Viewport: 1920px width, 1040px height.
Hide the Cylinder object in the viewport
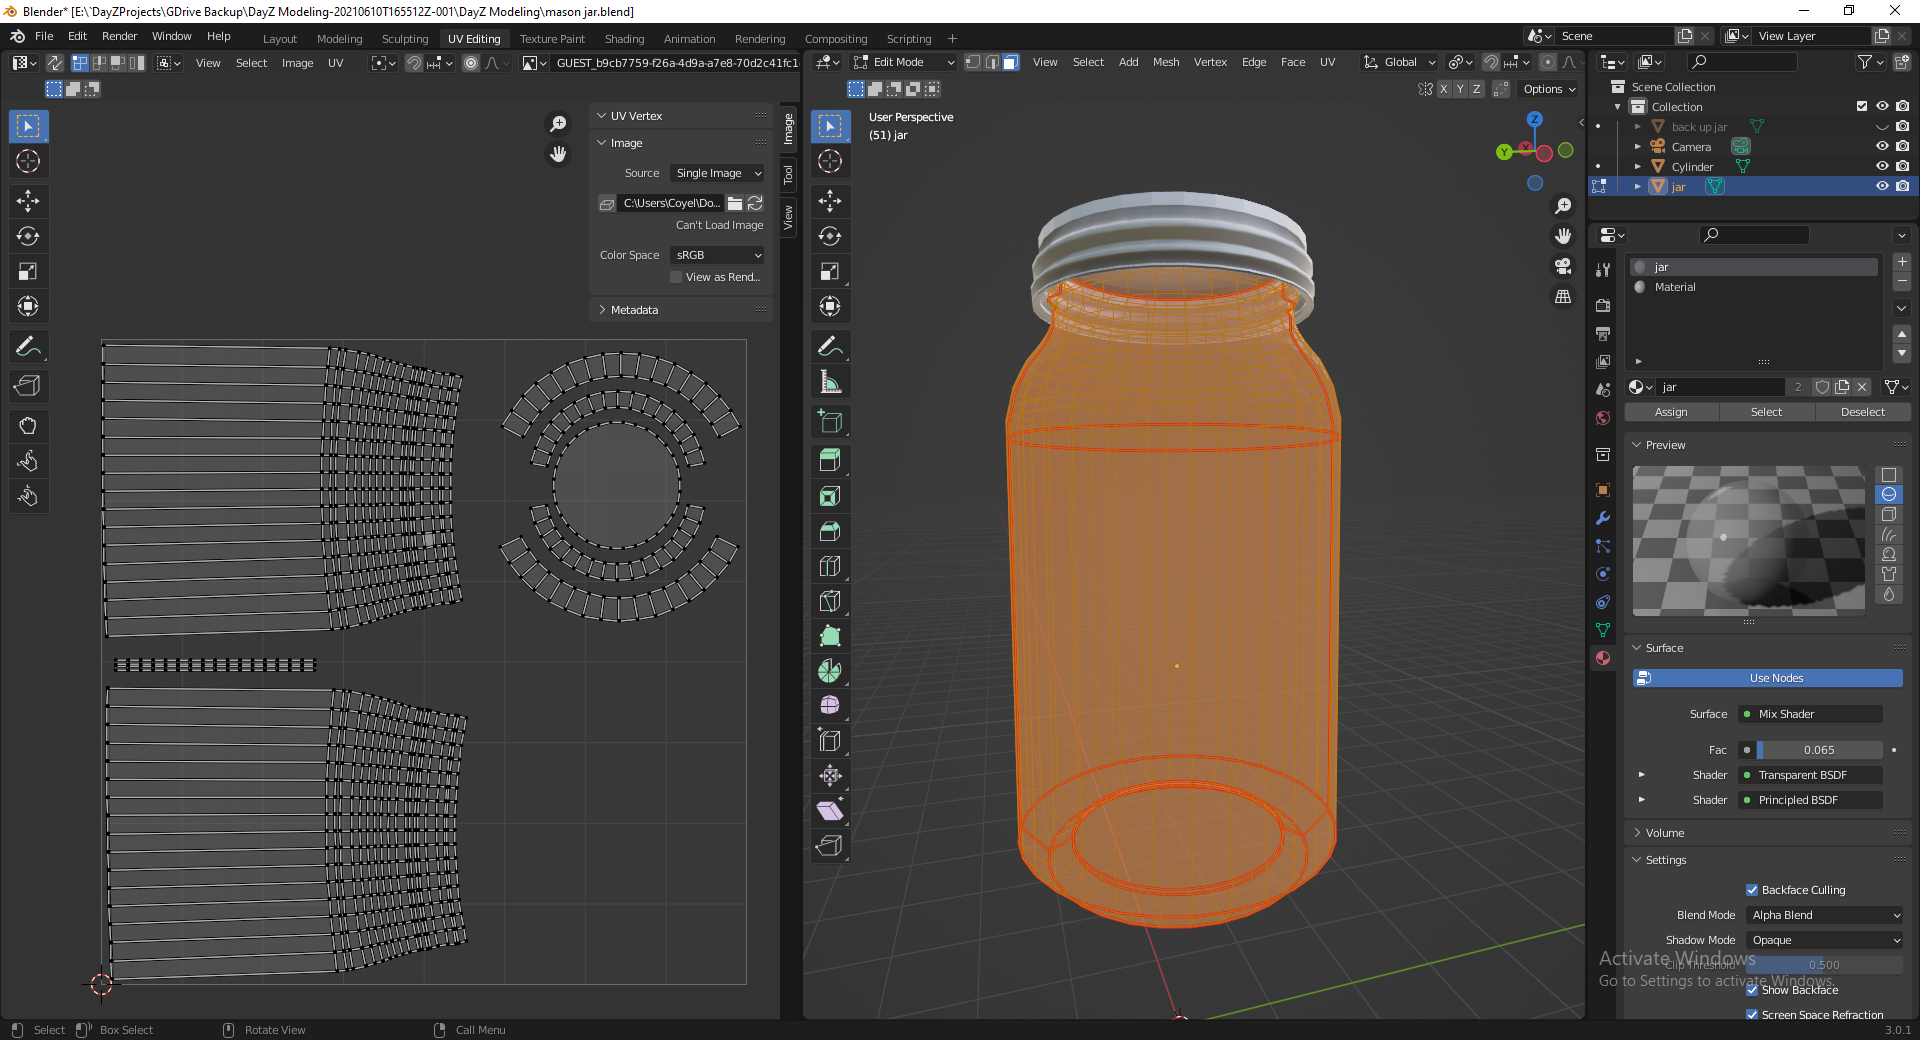click(x=1884, y=166)
